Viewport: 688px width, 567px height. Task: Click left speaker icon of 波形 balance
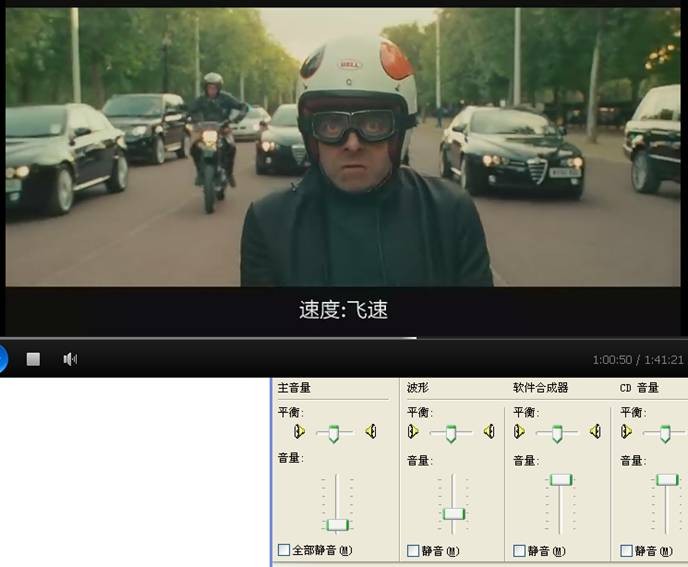(413, 432)
